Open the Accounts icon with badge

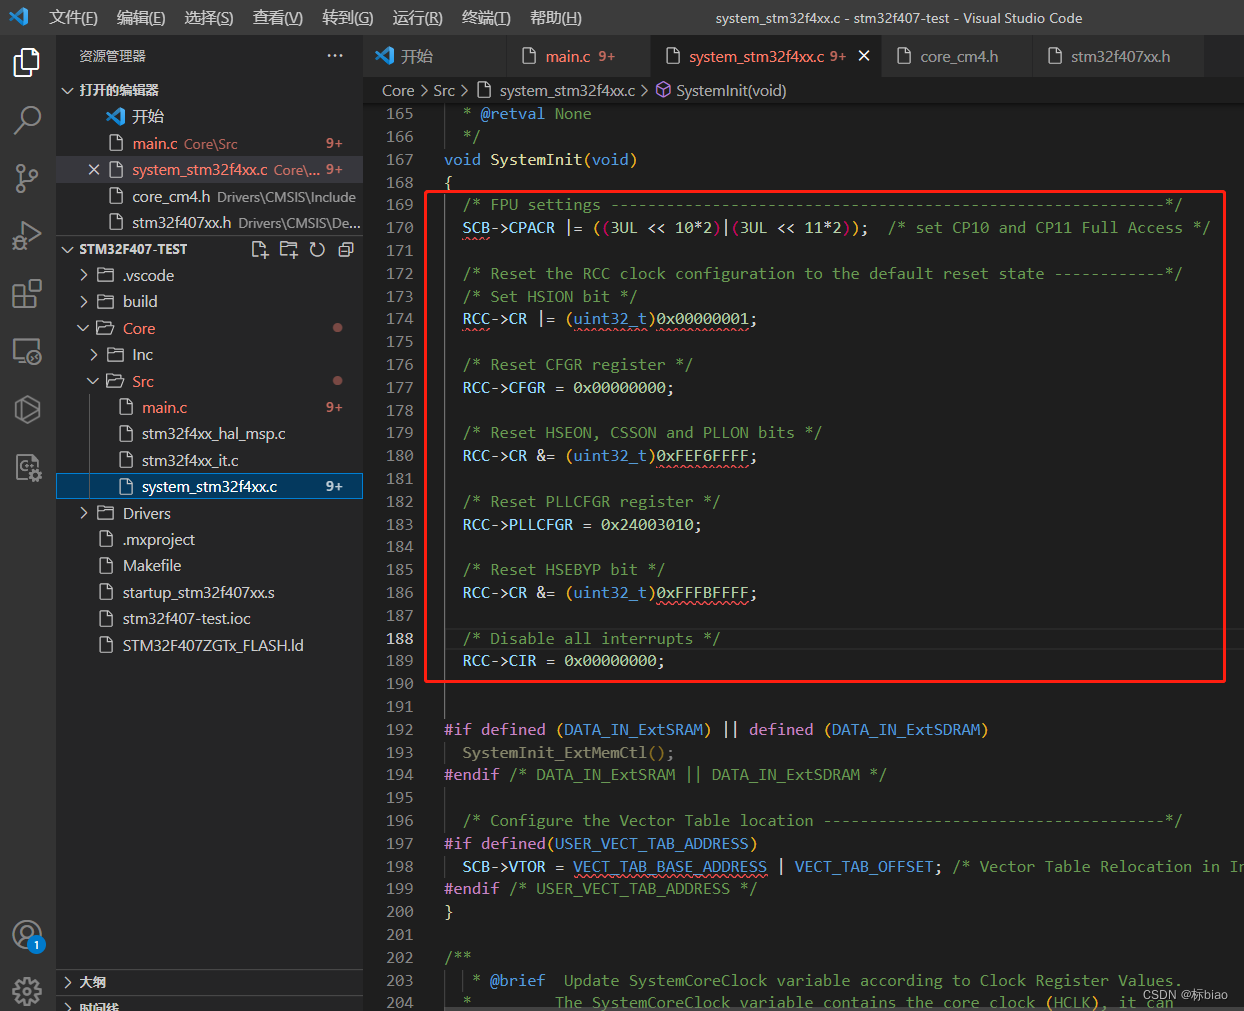click(x=27, y=935)
